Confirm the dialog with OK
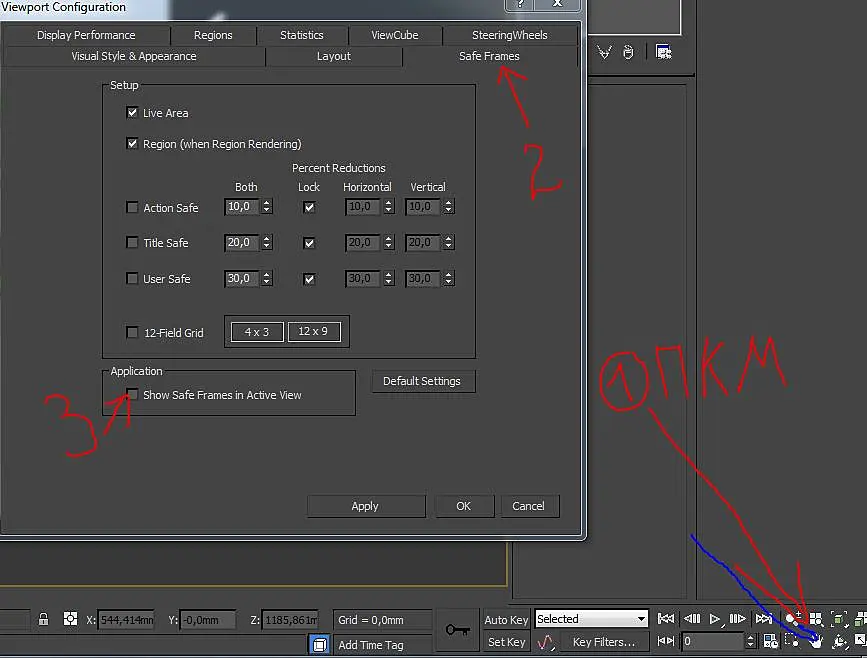Viewport: 867px width, 658px height. coord(464,506)
